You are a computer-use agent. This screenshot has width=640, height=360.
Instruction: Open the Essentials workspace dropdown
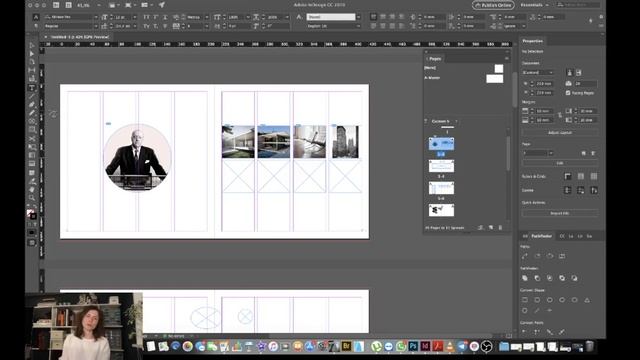tap(534, 5)
